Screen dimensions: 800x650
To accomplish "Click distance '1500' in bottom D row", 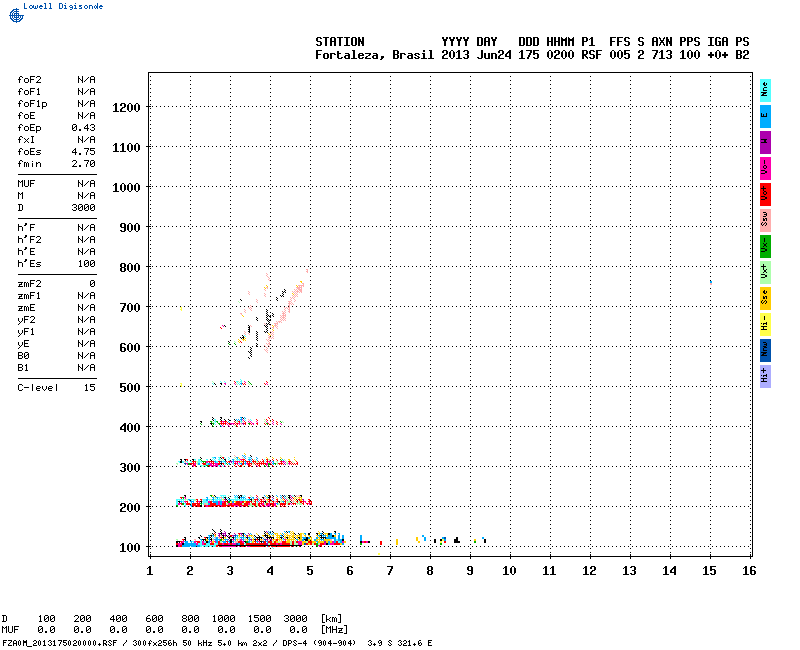I will (x=259, y=619).
